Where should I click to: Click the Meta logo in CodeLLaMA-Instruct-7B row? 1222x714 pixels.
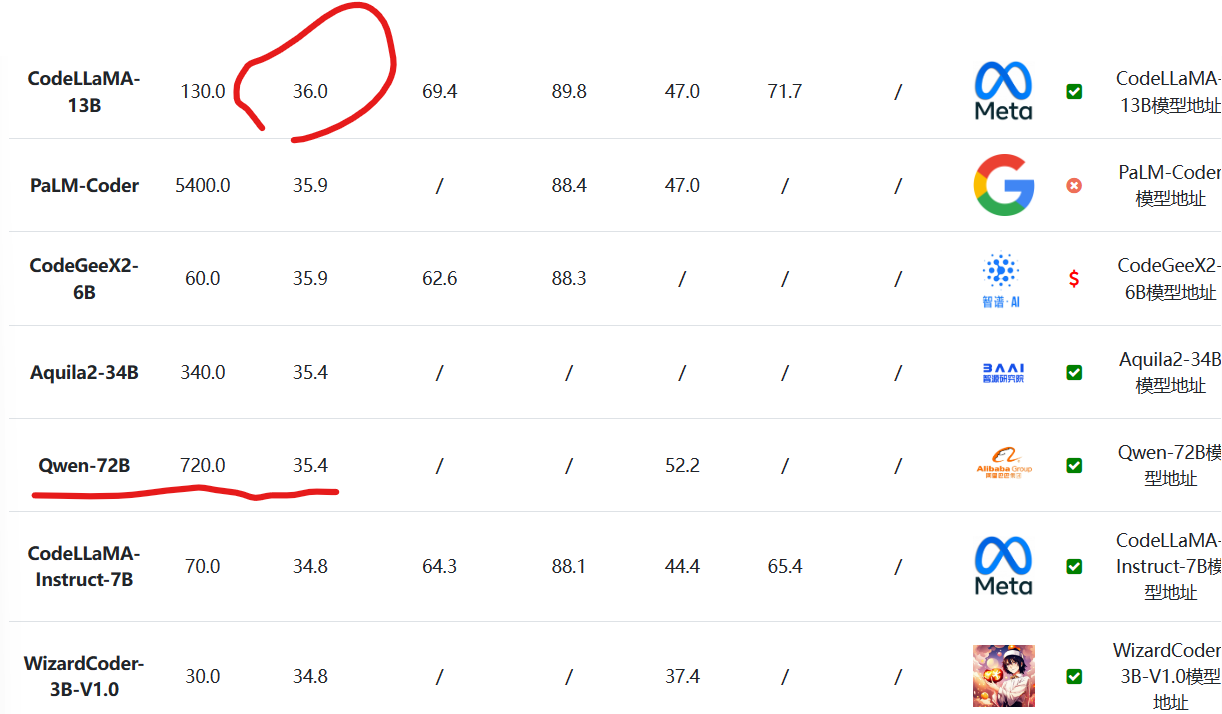(1003, 566)
